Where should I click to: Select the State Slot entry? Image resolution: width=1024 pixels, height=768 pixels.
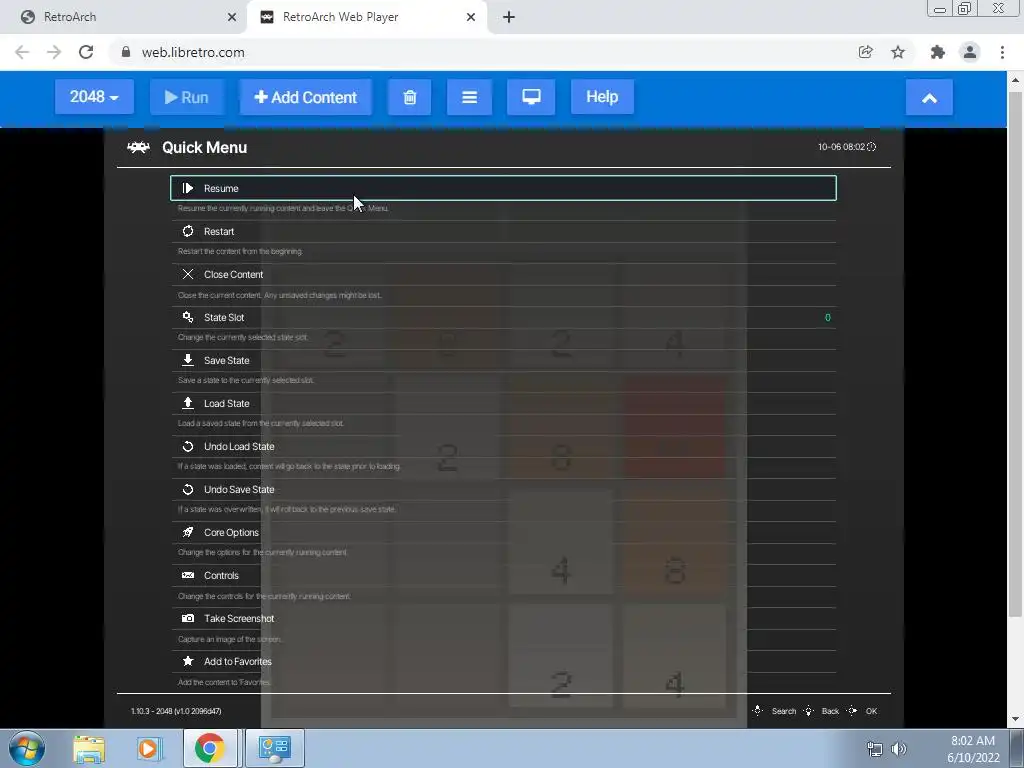(503, 317)
